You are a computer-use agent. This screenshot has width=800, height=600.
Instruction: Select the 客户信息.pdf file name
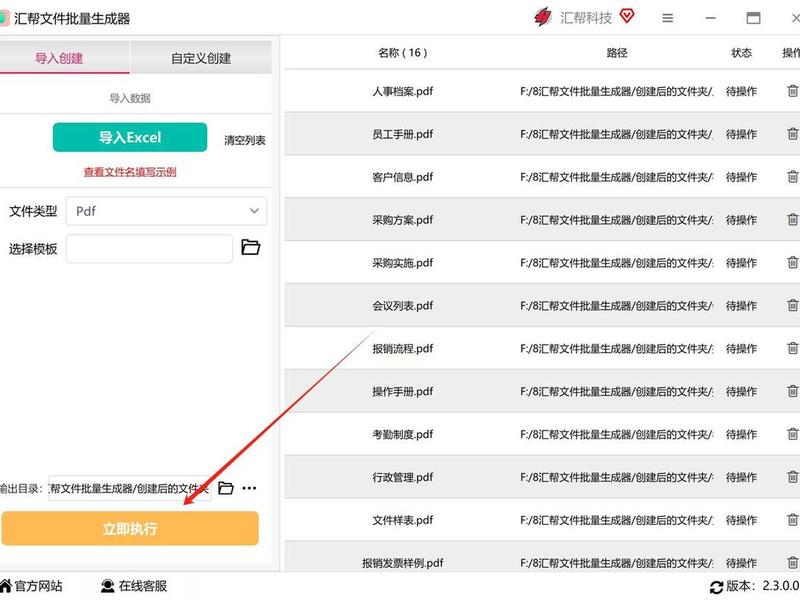click(x=403, y=177)
